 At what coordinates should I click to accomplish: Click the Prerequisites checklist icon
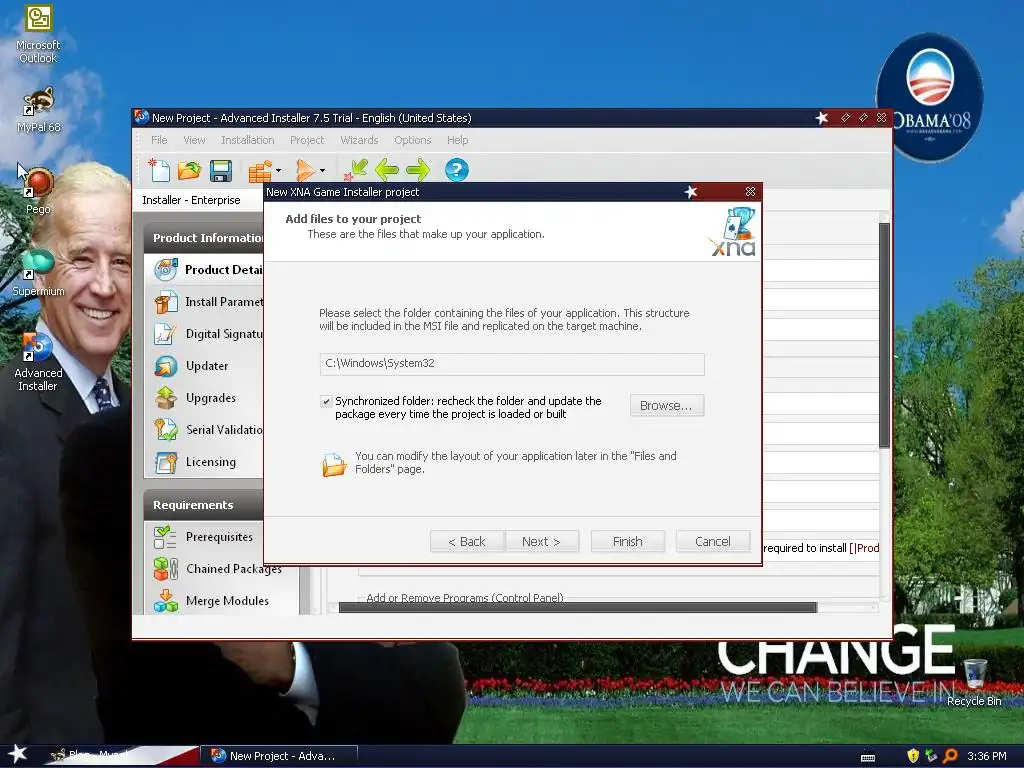[165, 537]
